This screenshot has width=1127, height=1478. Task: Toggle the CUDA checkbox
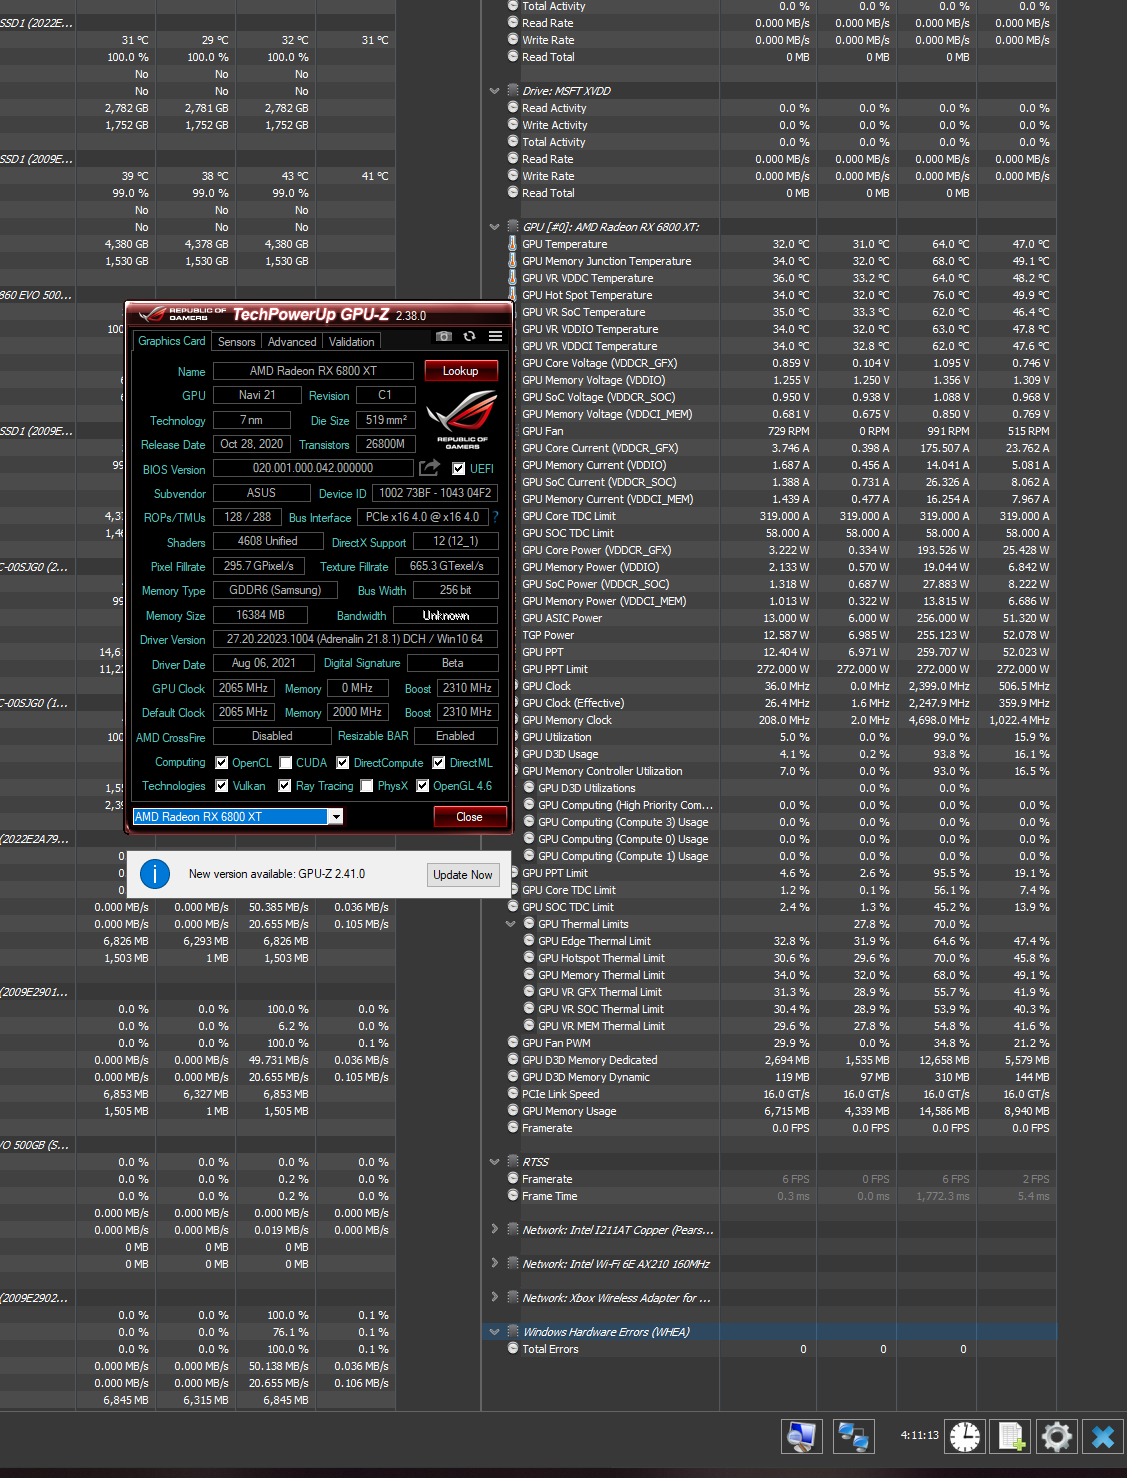[x=286, y=762]
